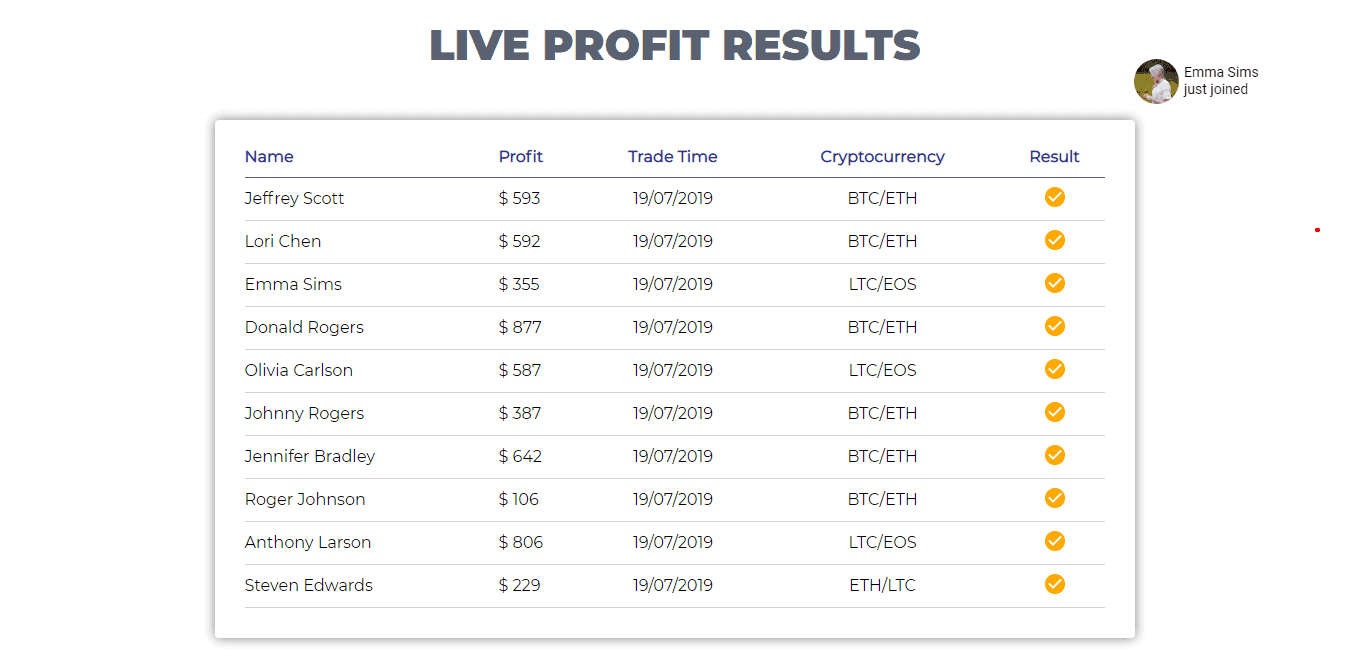Click the Trade Time column header

673,157
